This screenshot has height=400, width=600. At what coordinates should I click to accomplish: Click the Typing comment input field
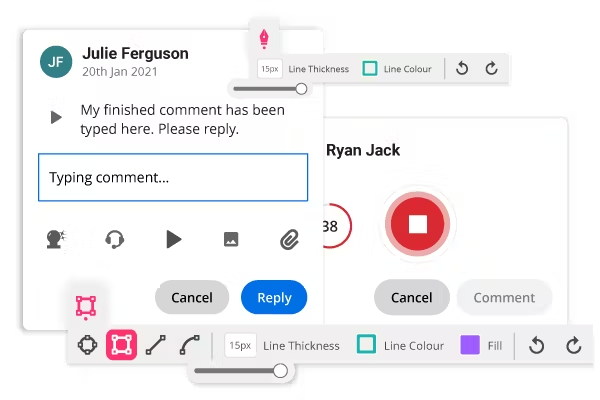pos(173,177)
